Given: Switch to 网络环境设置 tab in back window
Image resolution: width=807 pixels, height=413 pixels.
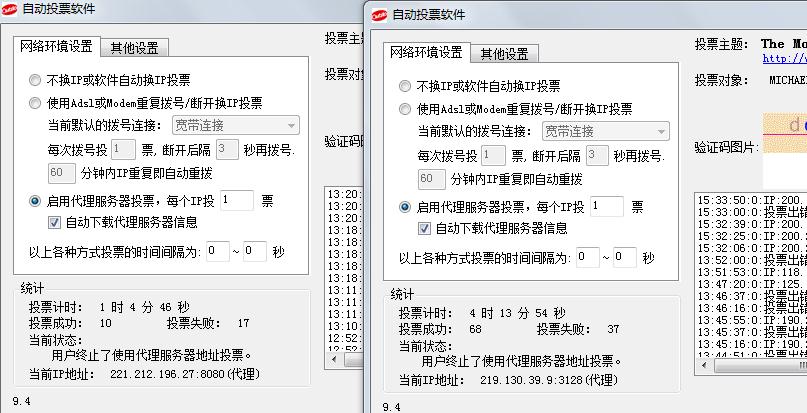Looking at the screenshot, I should tap(56, 46).
